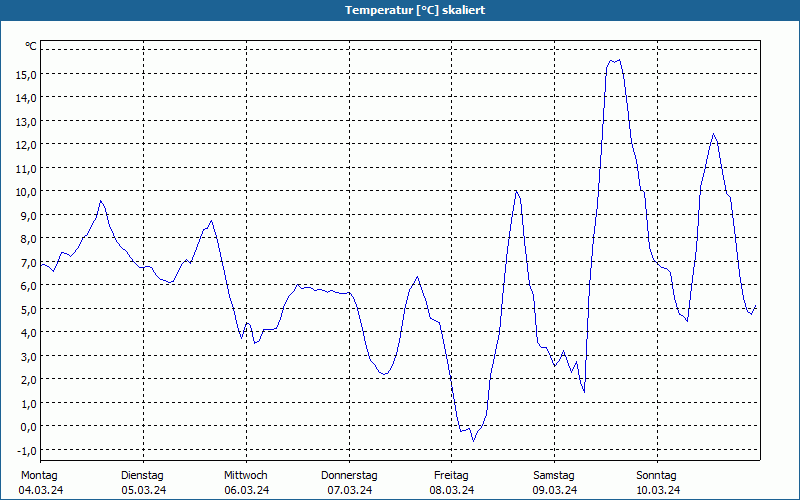This screenshot has height=500, width=800.
Task: Select the Sonntag day label
Action: point(657,476)
